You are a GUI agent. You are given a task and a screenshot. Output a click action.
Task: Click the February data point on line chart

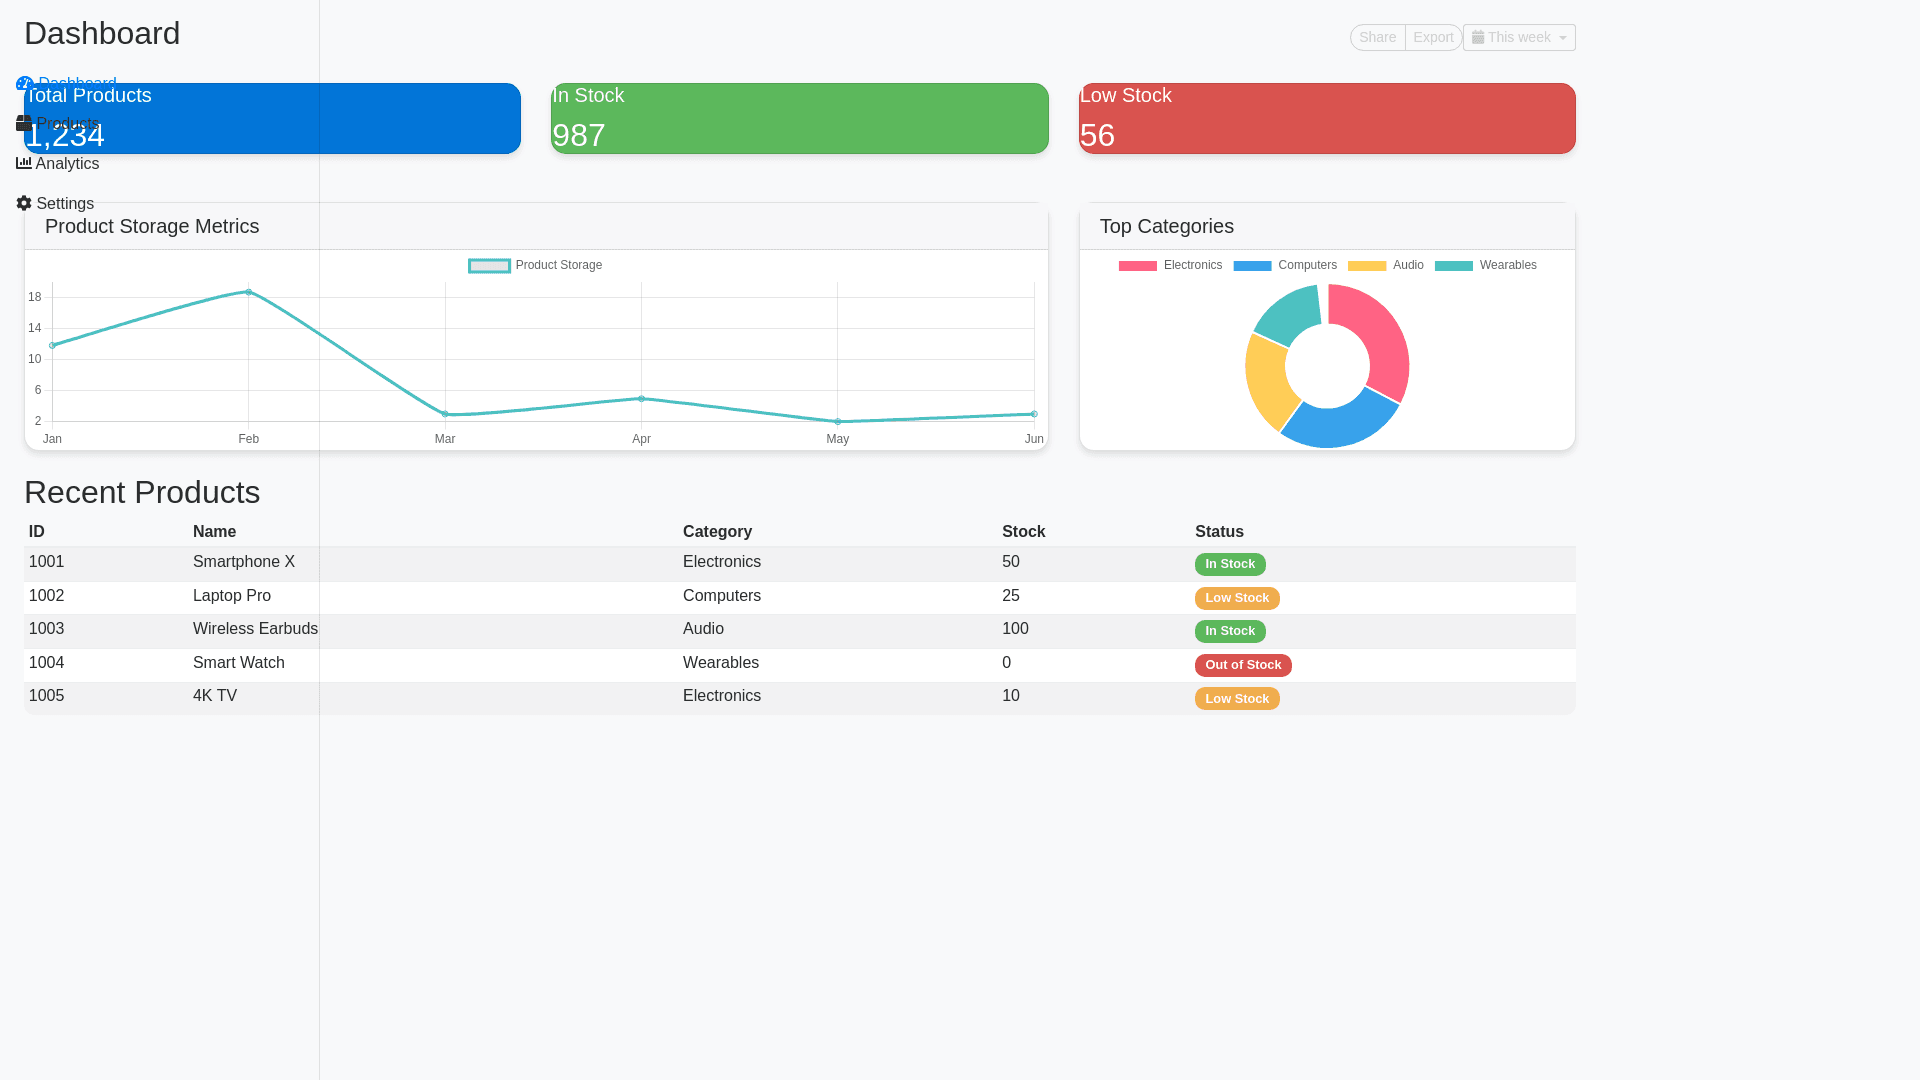(x=249, y=292)
